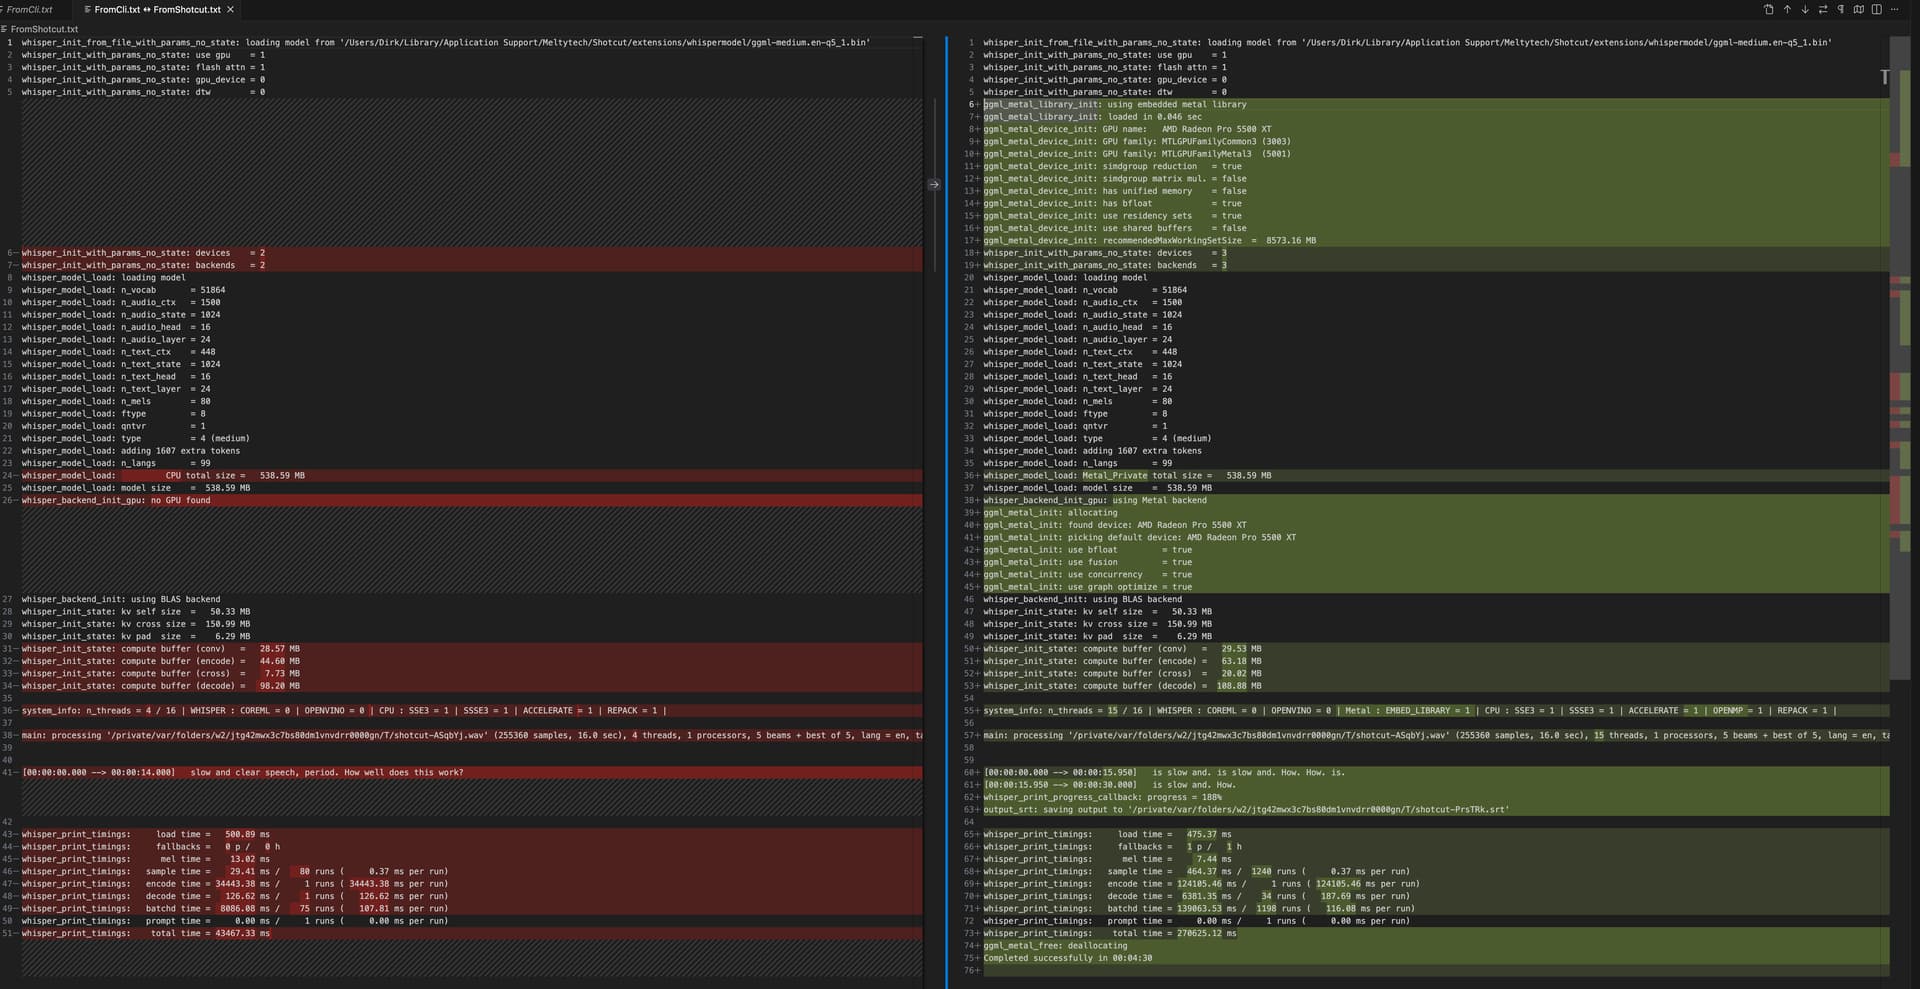The image size is (1920, 989).
Task: Go to previous change with up arrow
Action: point(1787,9)
